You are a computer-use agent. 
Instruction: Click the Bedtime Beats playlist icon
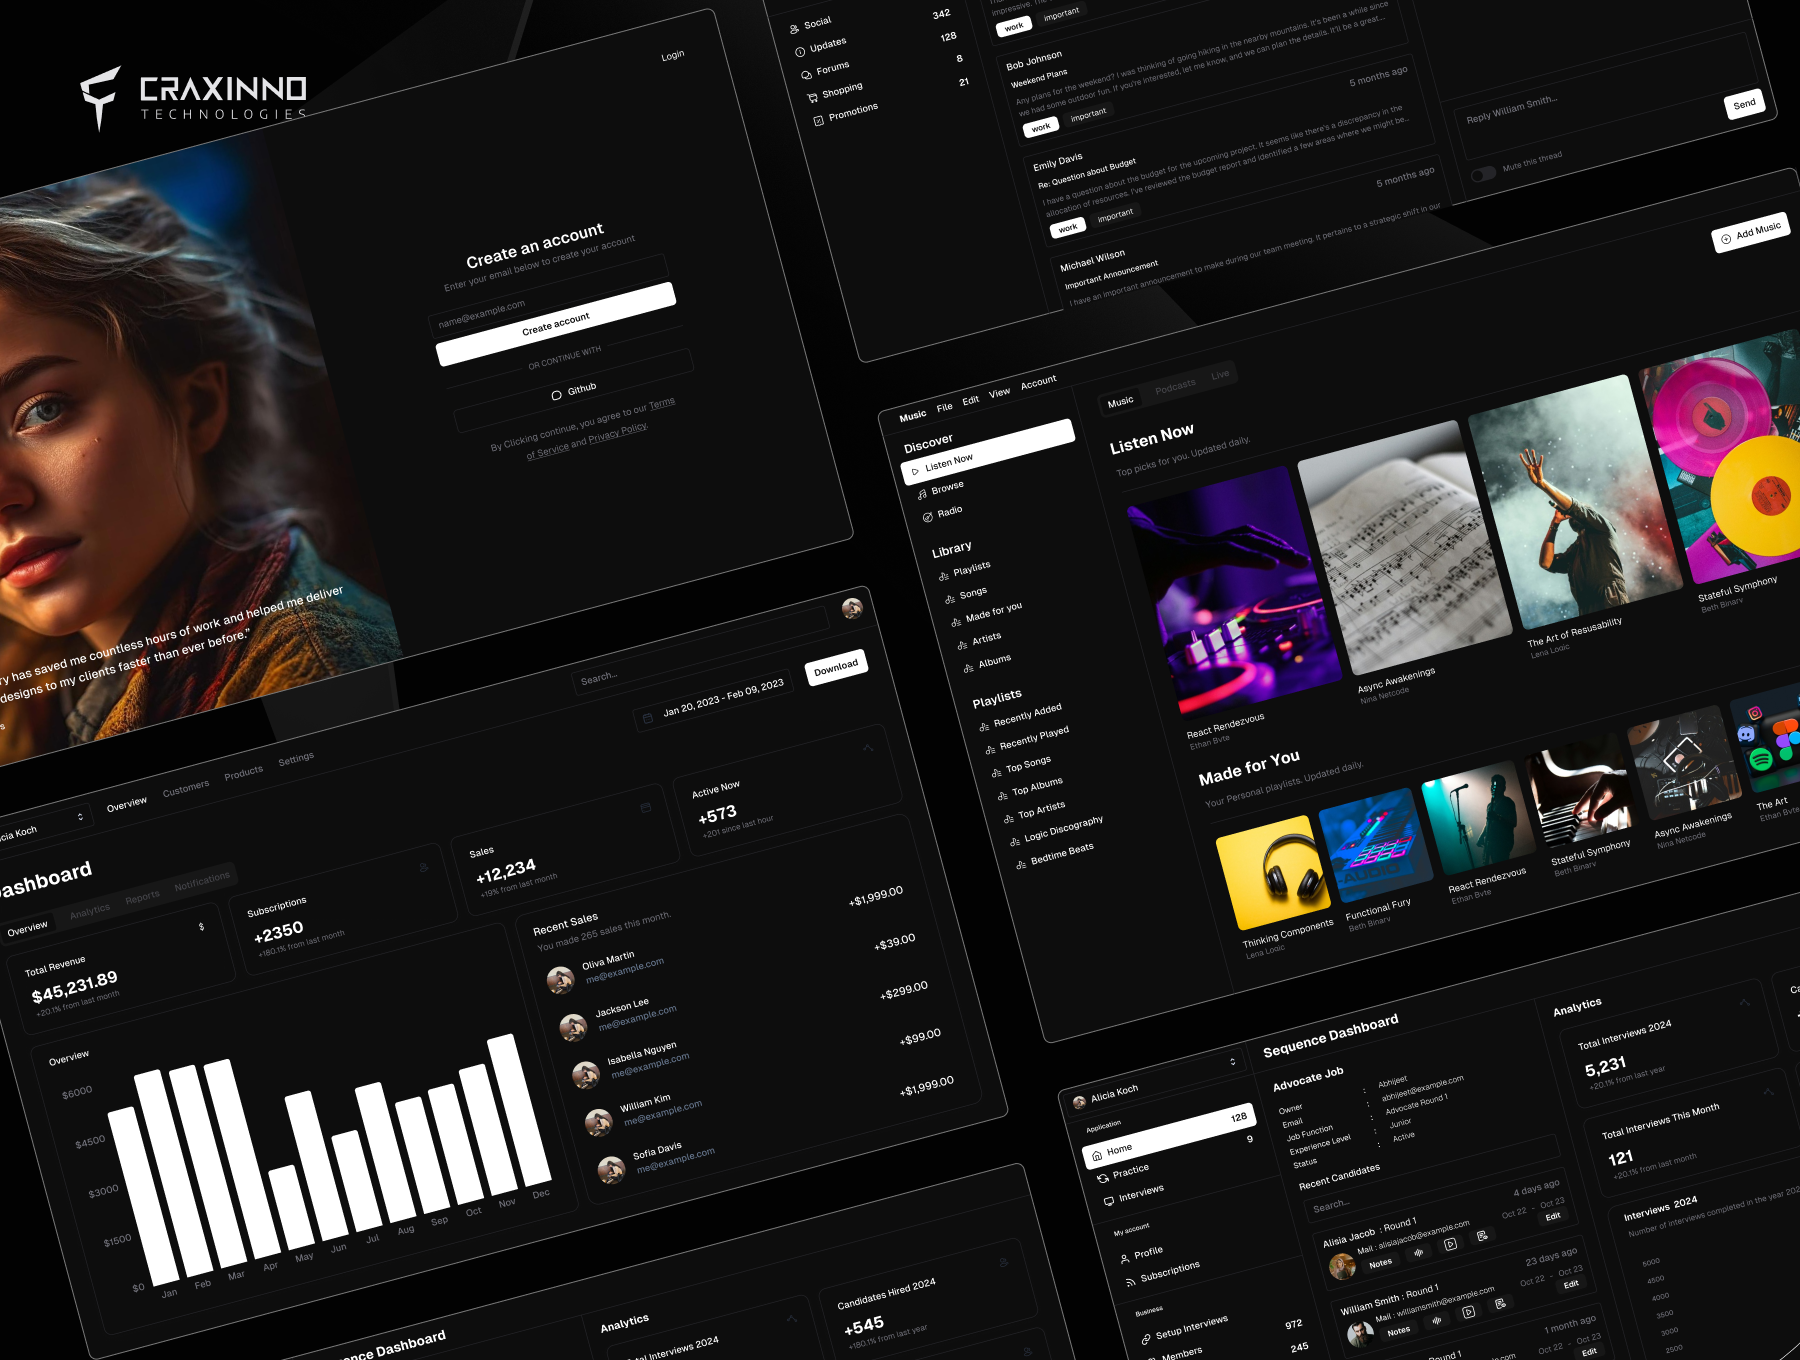point(1021,864)
